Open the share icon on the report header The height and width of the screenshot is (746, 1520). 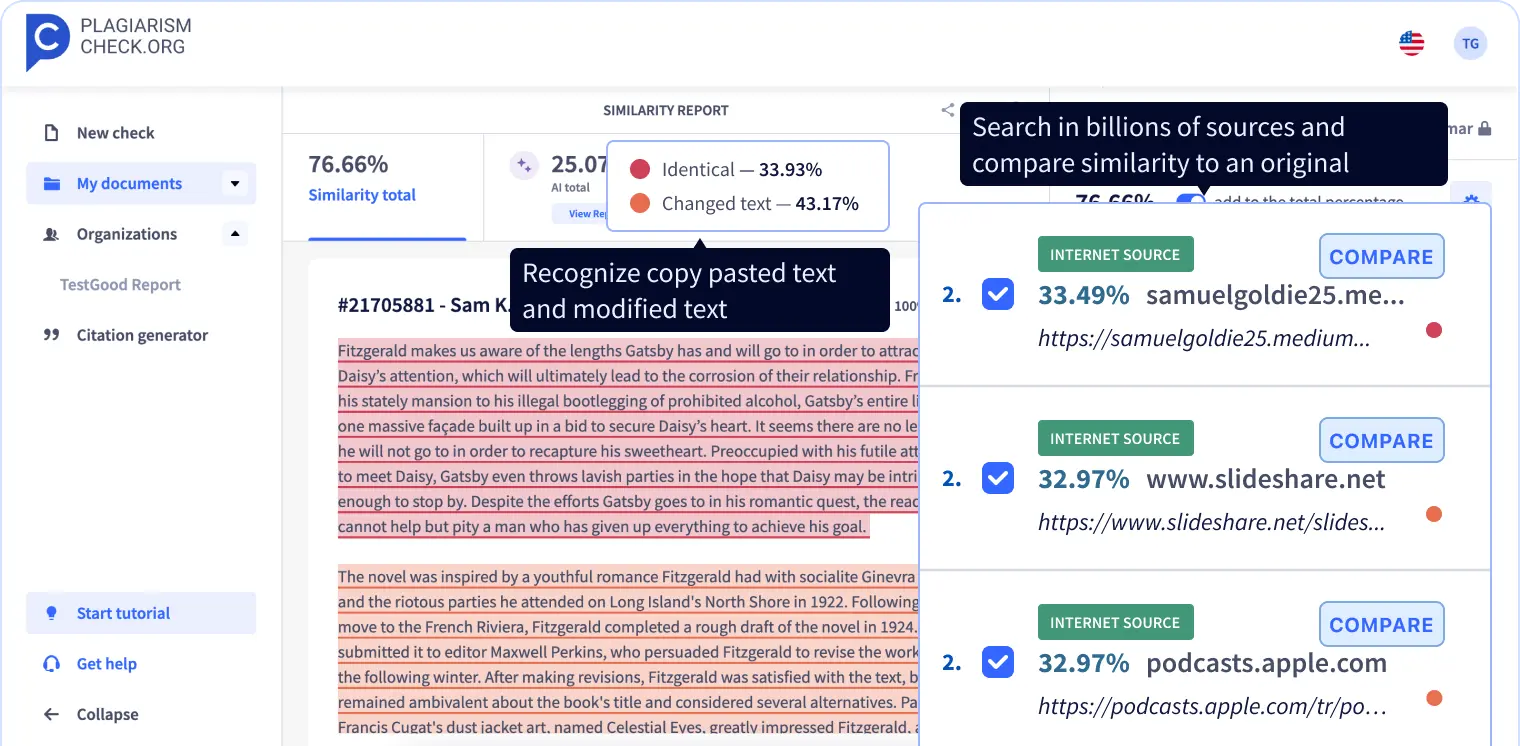[x=947, y=110]
